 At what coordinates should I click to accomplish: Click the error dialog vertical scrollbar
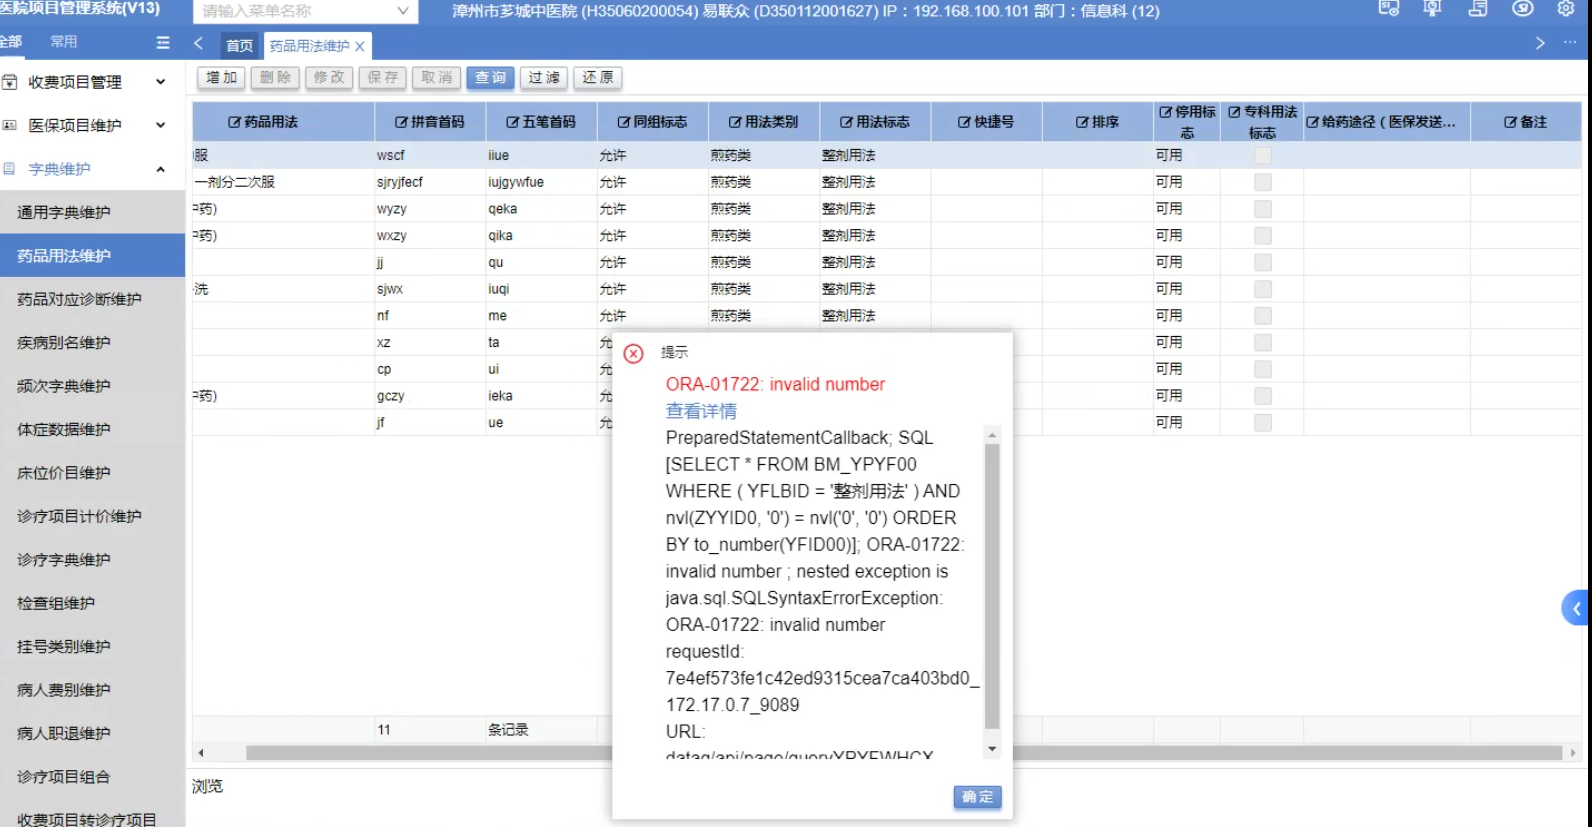coord(992,587)
